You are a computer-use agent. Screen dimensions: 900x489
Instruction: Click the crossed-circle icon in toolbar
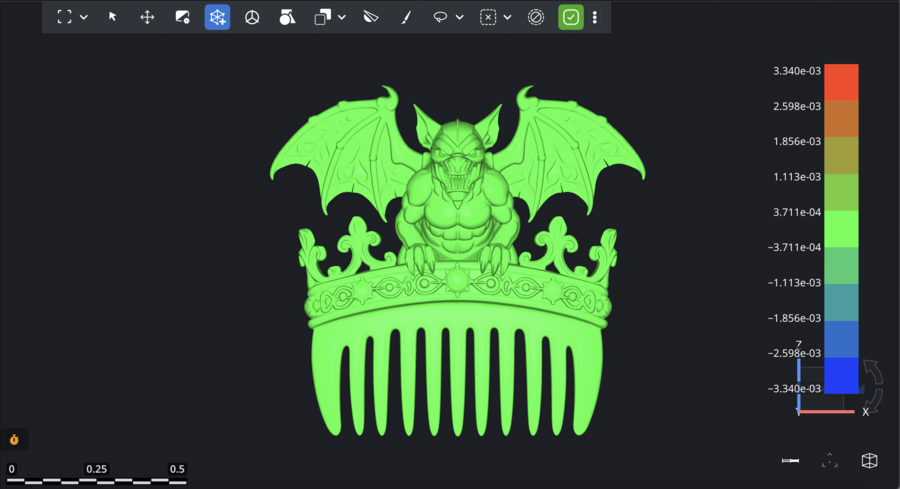pos(536,17)
